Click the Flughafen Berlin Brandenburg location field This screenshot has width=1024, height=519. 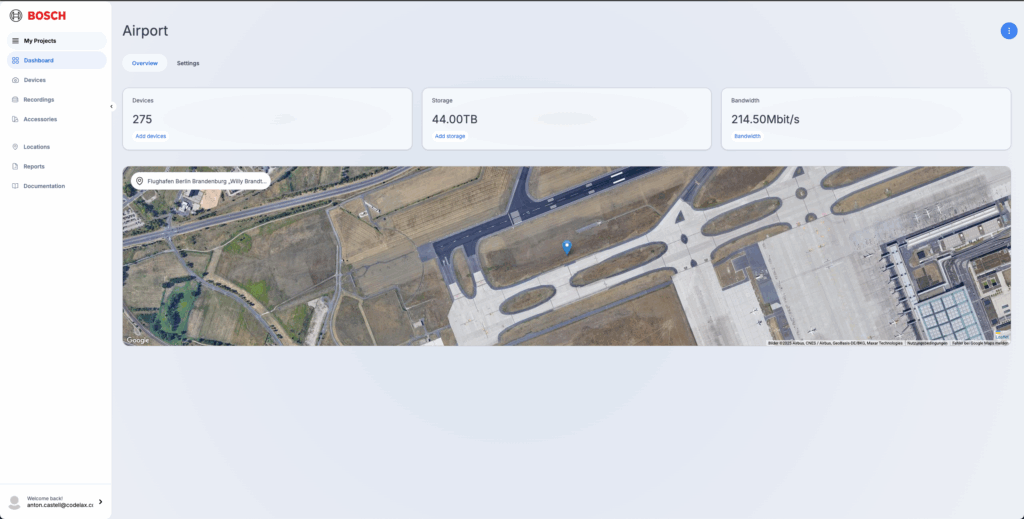pyautogui.click(x=201, y=181)
